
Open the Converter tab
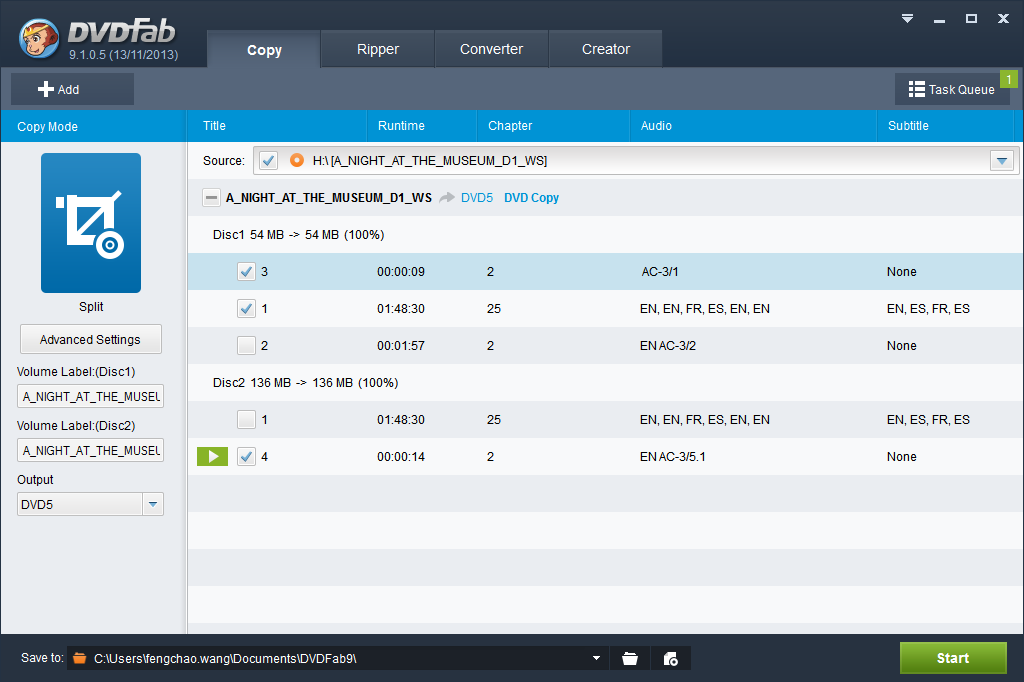coord(491,49)
